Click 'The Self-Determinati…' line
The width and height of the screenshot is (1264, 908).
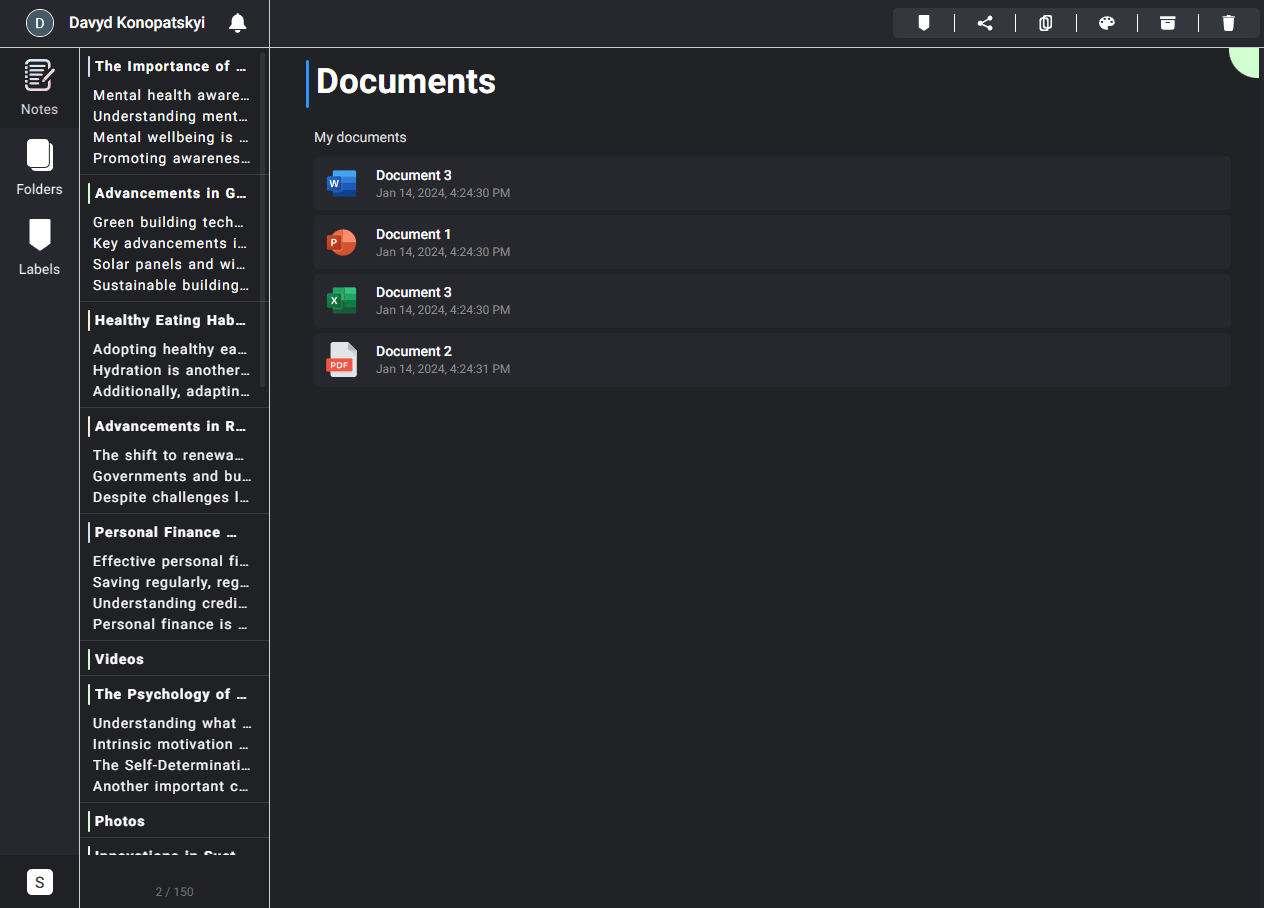point(171,765)
